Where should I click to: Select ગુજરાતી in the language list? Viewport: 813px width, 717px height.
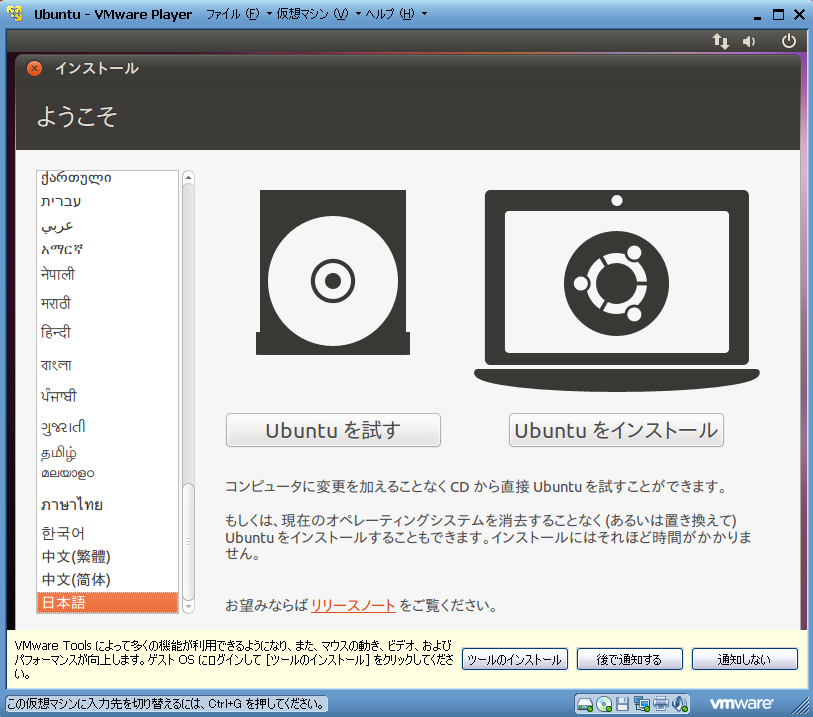pos(107,427)
